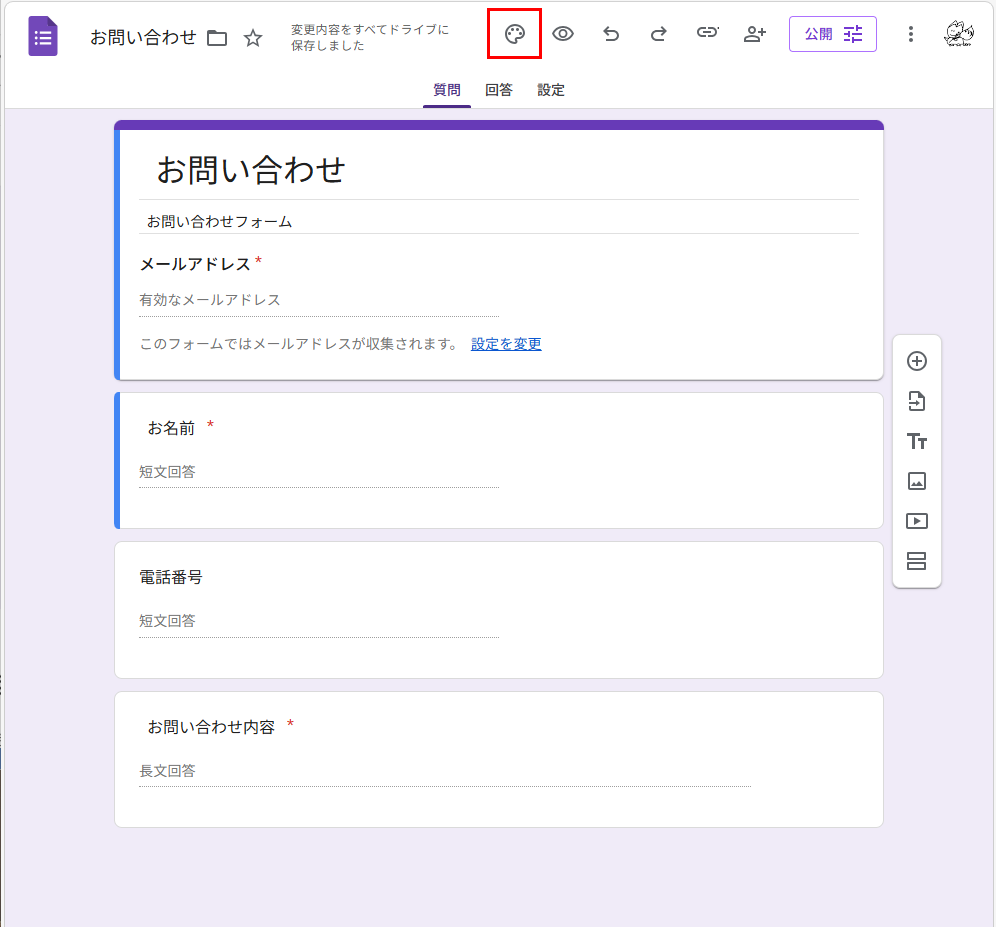Click the import questions icon

916,401
